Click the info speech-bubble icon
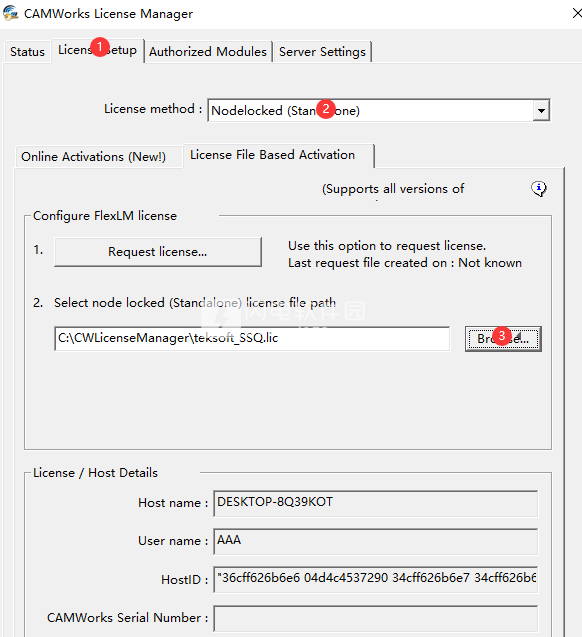This screenshot has width=582, height=637. click(x=539, y=188)
